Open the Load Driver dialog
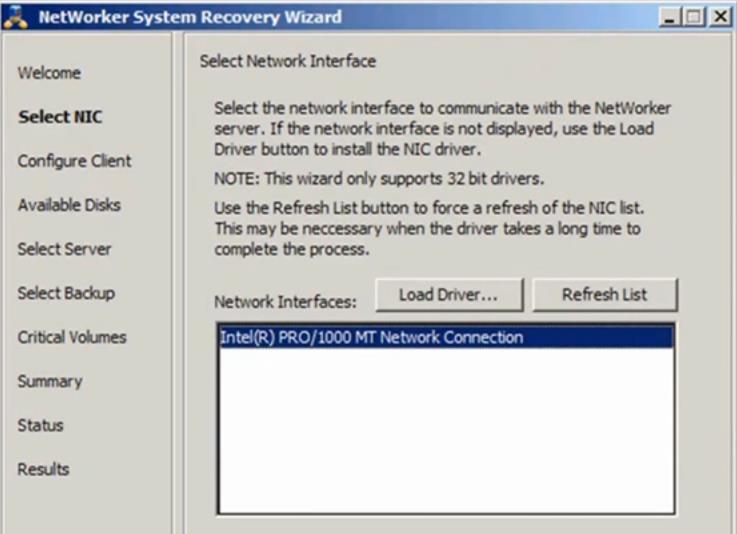 (x=449, y=295)
